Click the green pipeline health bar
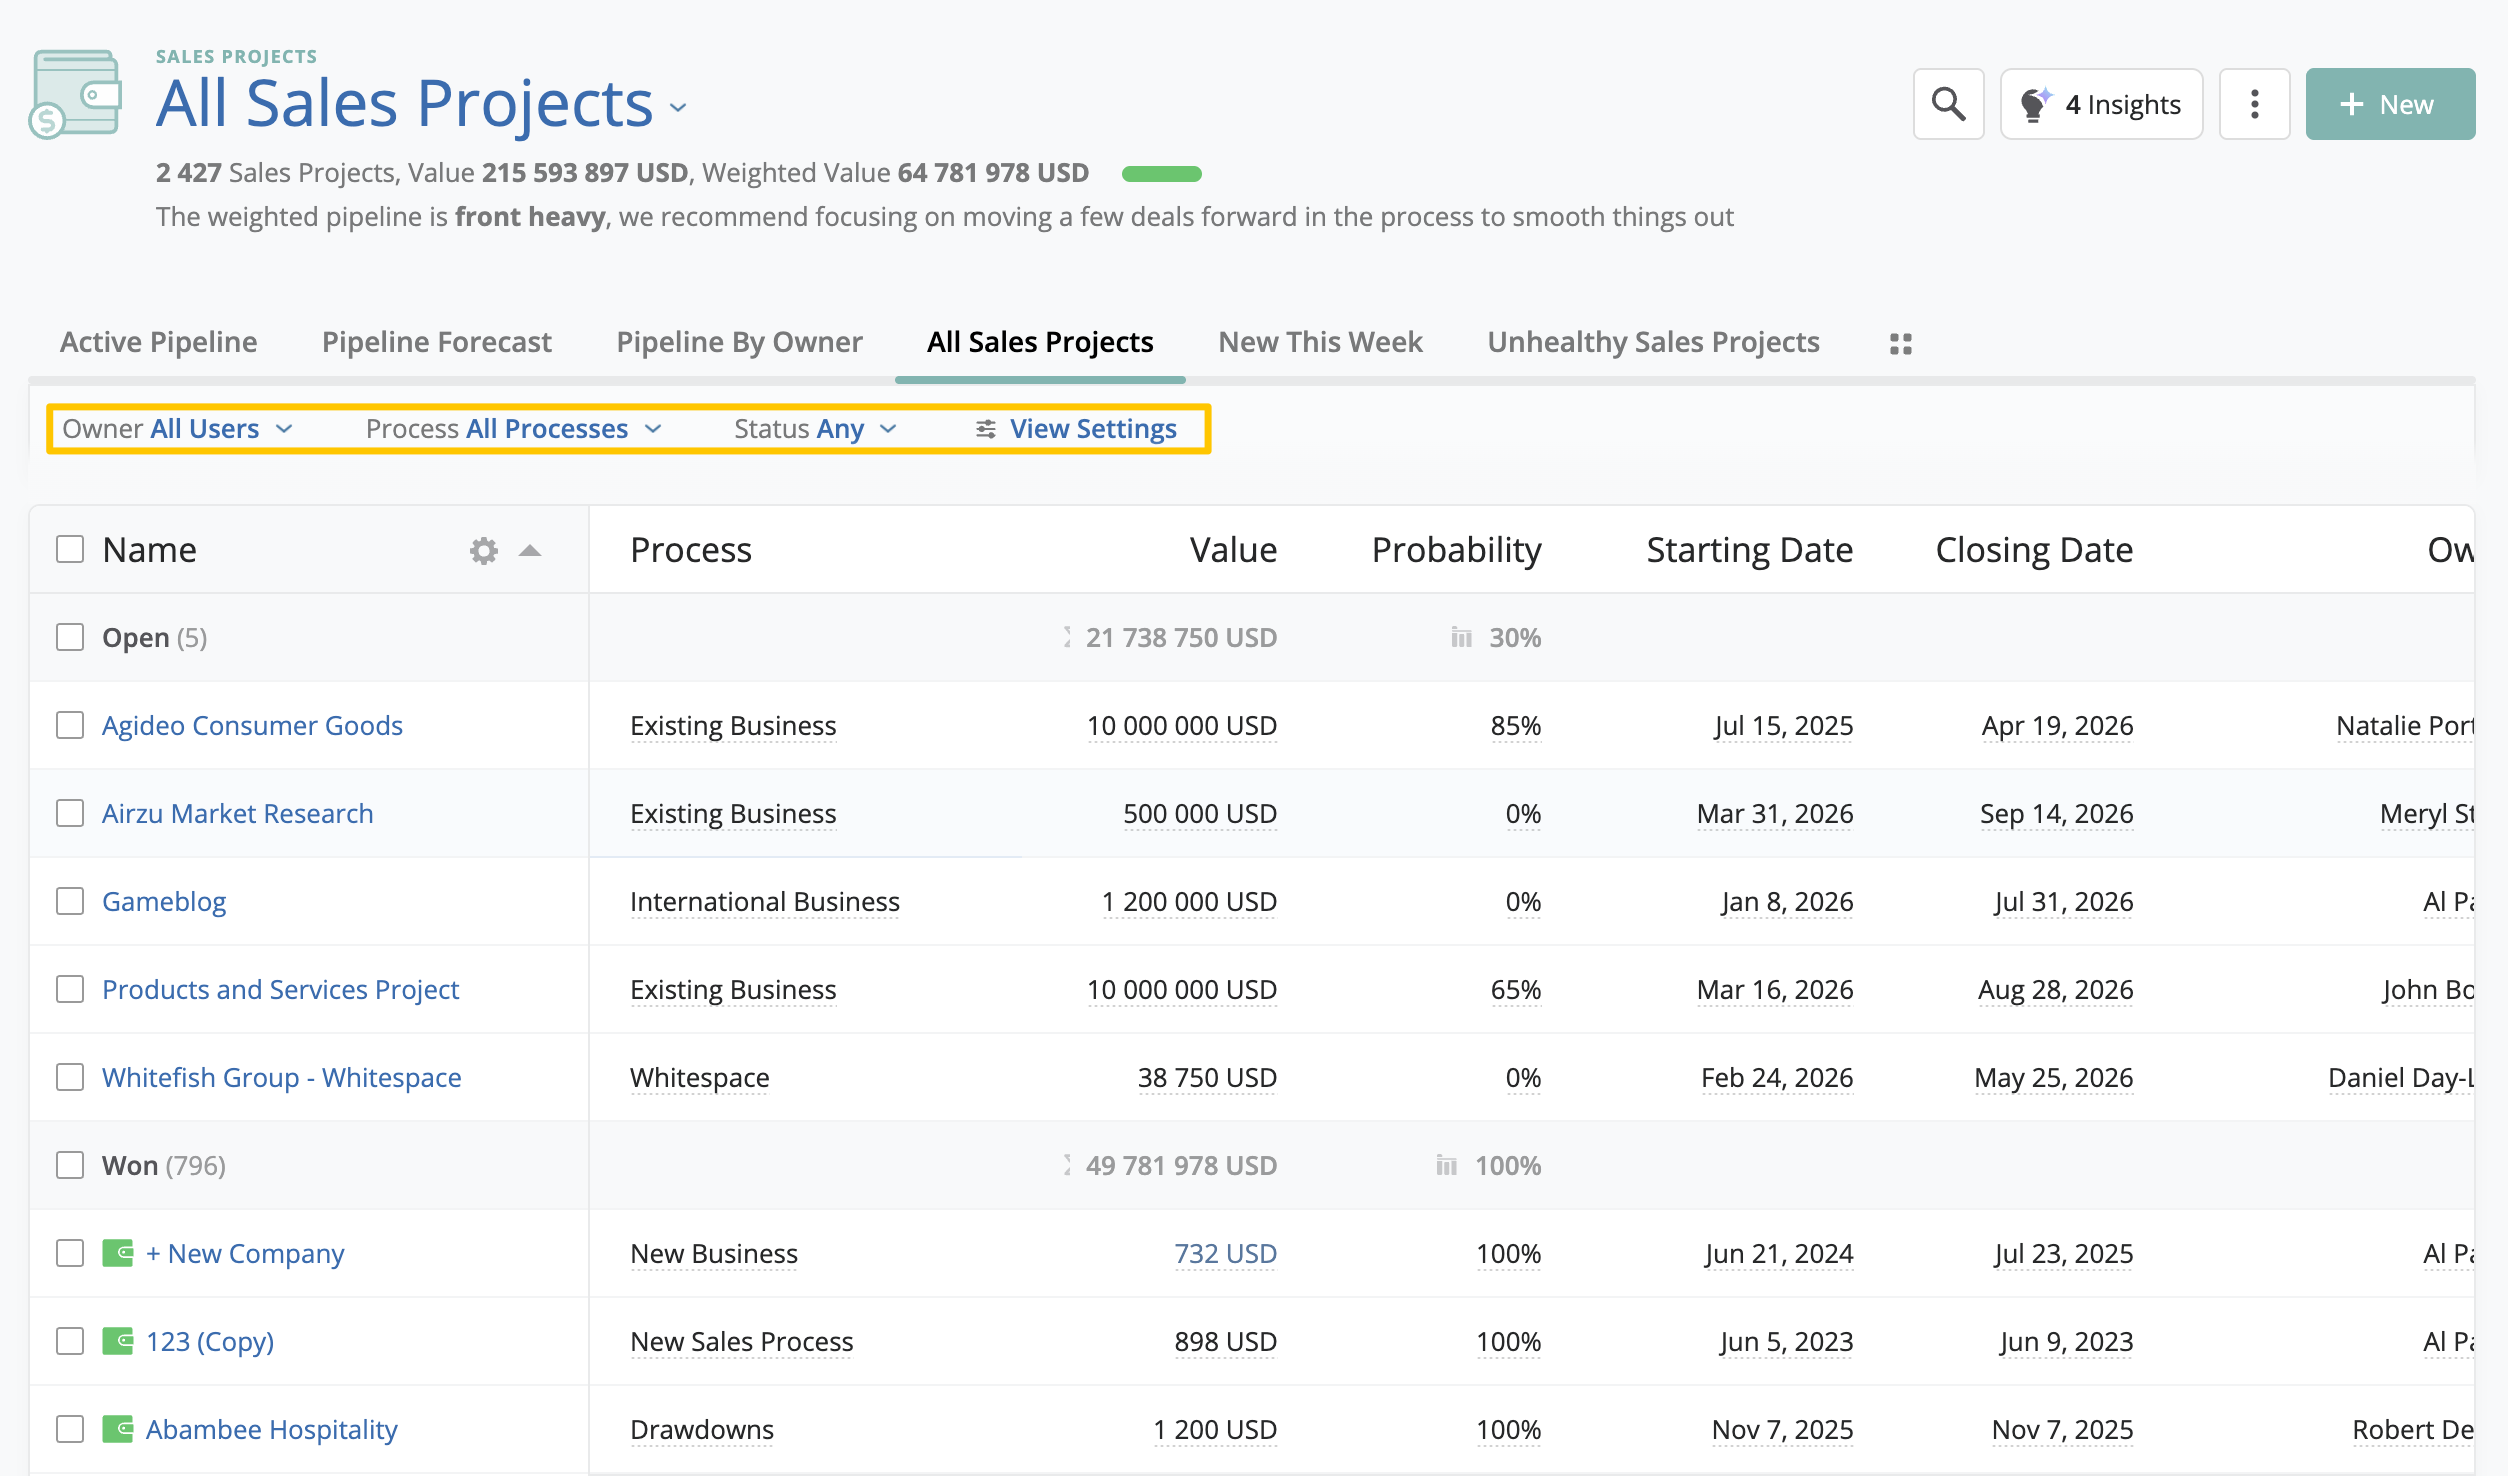The height and width of the screenshot is (1476, 2508). pos(1161,174)
